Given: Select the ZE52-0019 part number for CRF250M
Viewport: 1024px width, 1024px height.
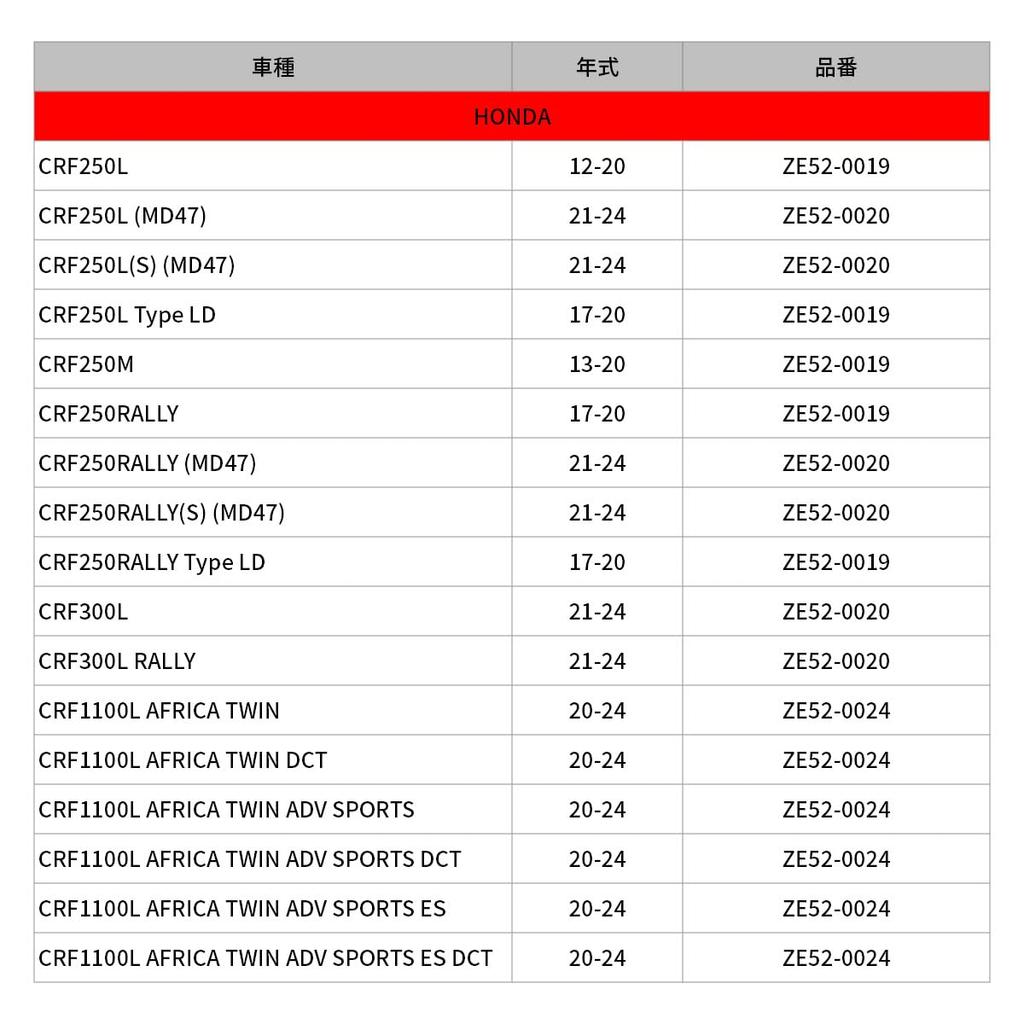Looking at the screenshot, I should click(836, 364).
